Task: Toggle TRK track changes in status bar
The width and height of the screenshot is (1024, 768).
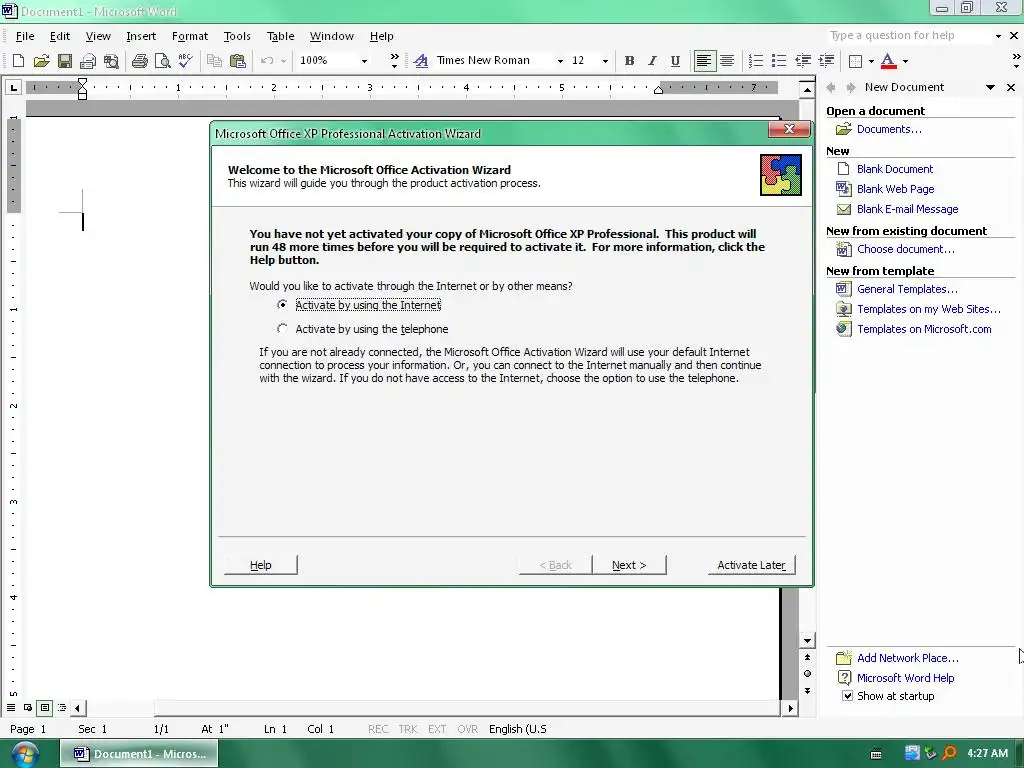Action: tap(408, 729)
